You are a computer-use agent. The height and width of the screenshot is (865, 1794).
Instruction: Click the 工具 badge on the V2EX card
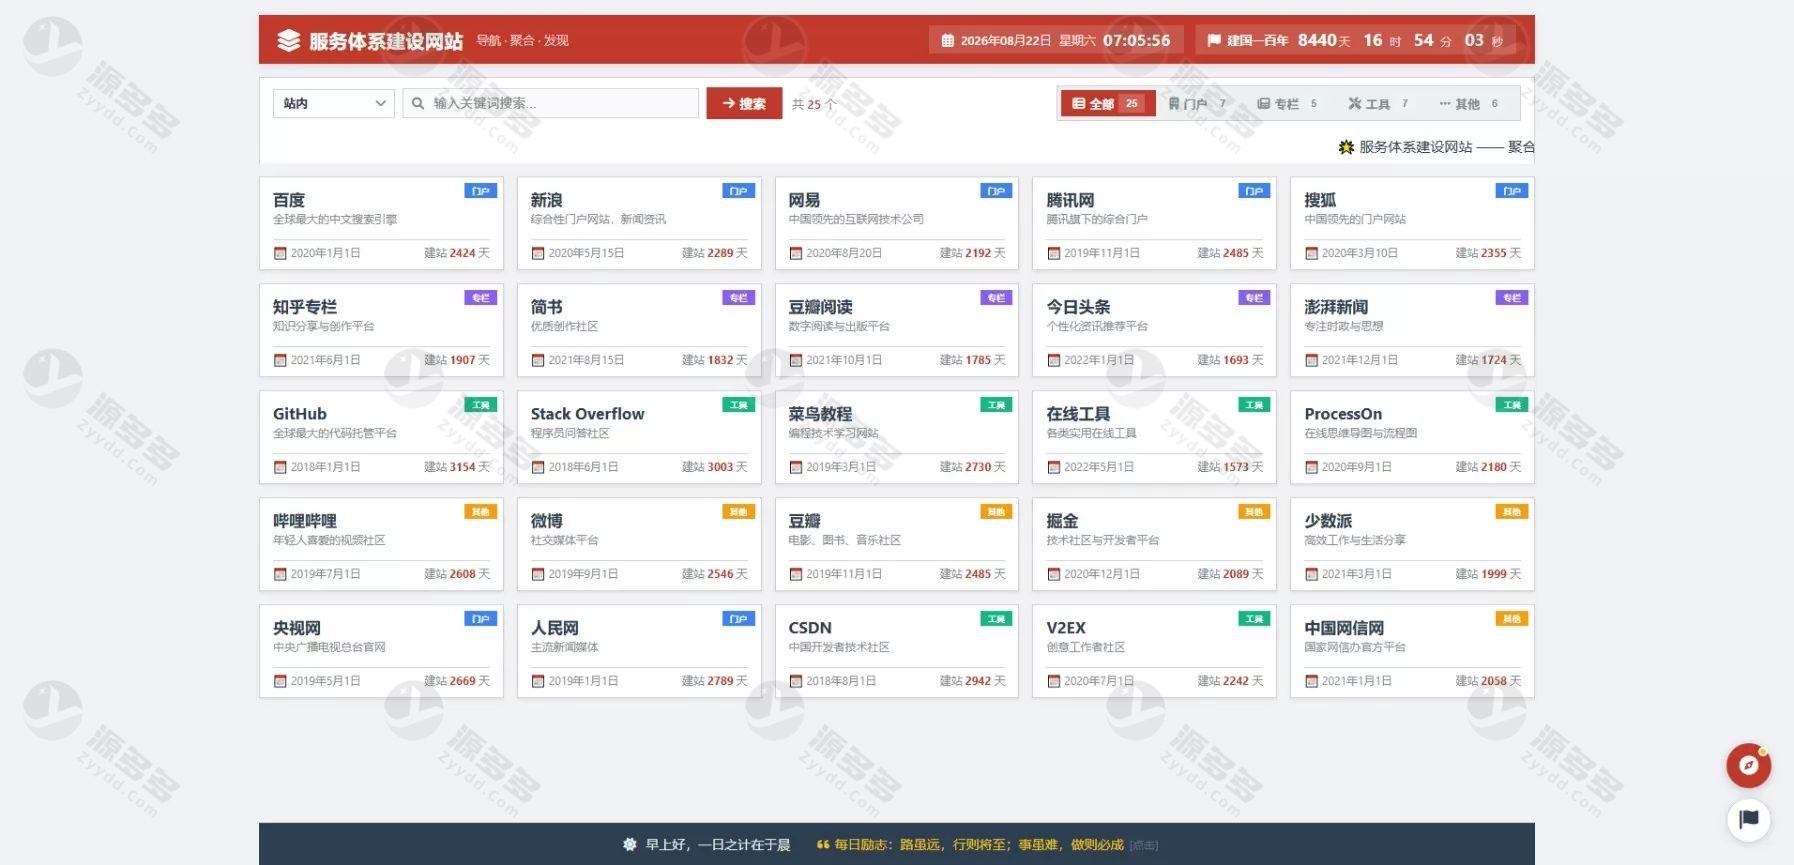pyautogui.click(x=1255, y=619)
